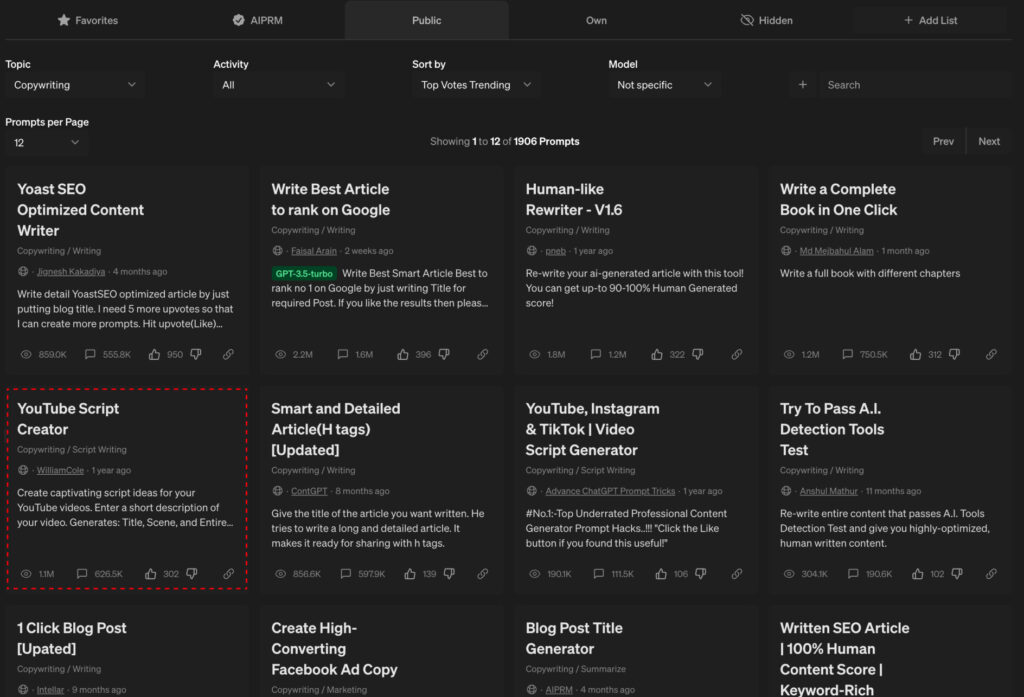Viewport: 1024px width, 697px height.
Task: Copy link of TikTok Video Script Generator prompt
Action: [x=737, y=574]
